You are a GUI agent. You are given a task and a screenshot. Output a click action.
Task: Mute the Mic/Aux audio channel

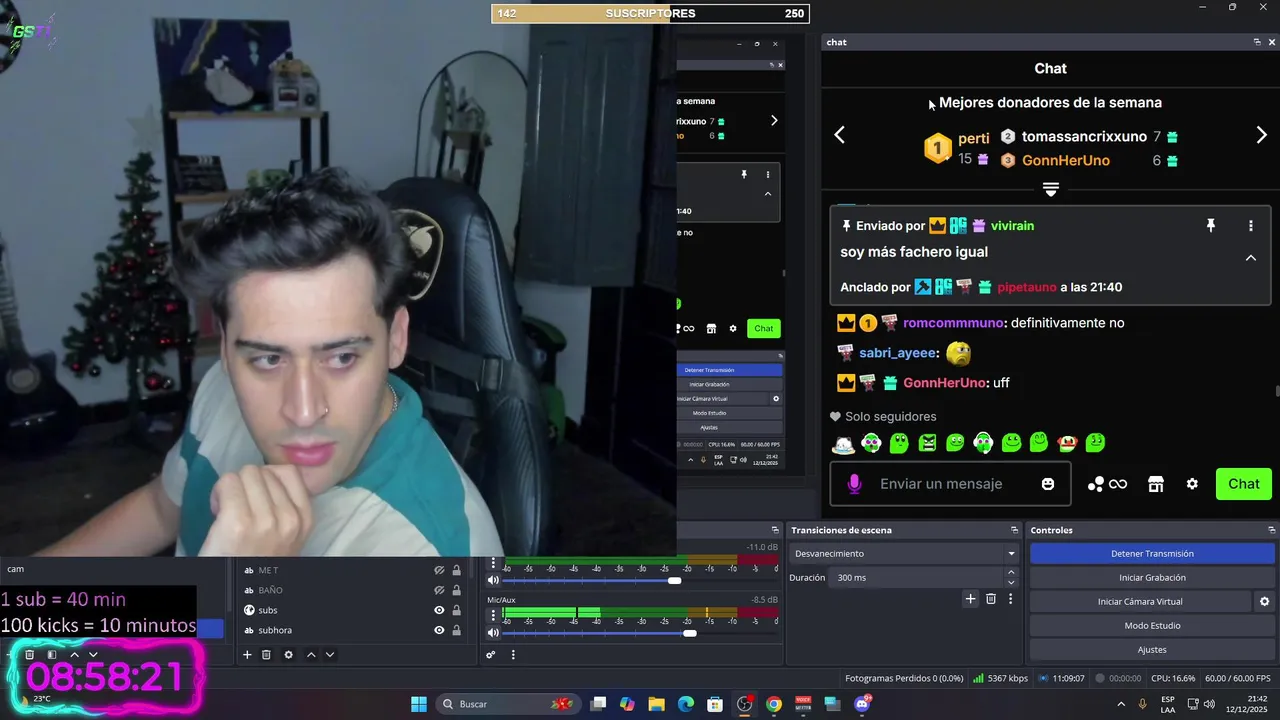[x=493, y=632]
